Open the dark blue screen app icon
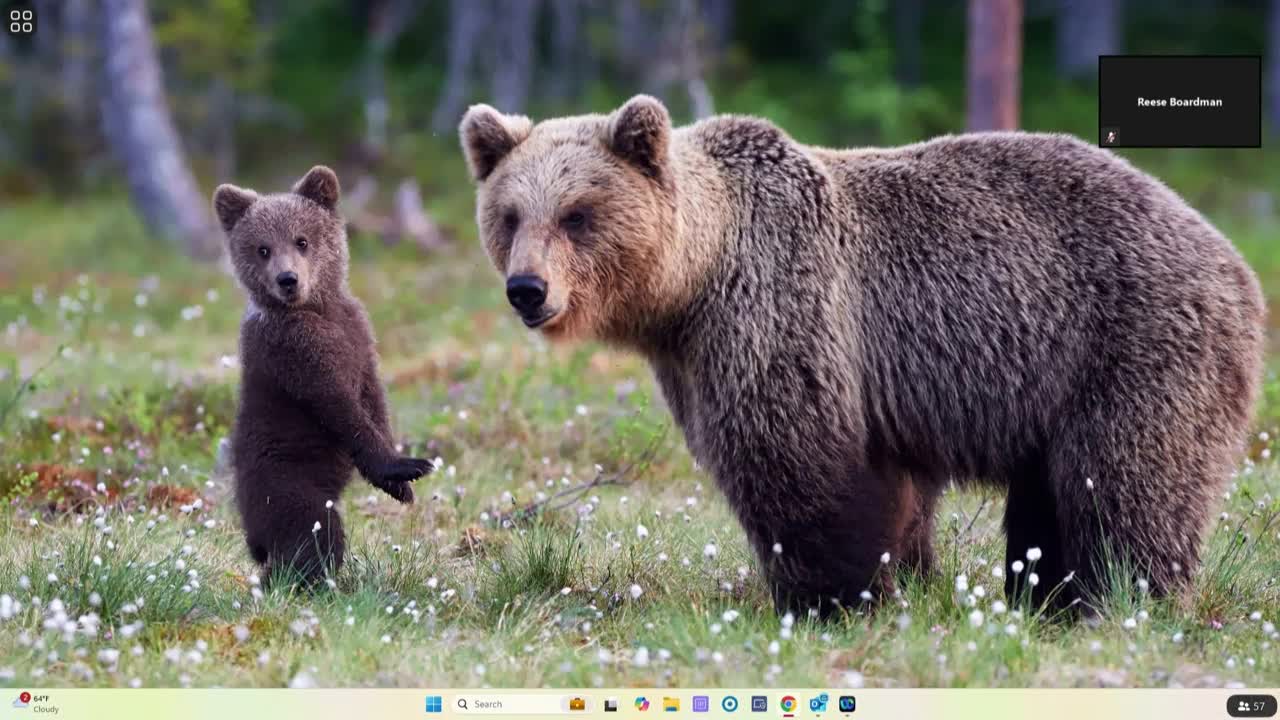This screenshot has width=1280, height=720. pos(759,704)
